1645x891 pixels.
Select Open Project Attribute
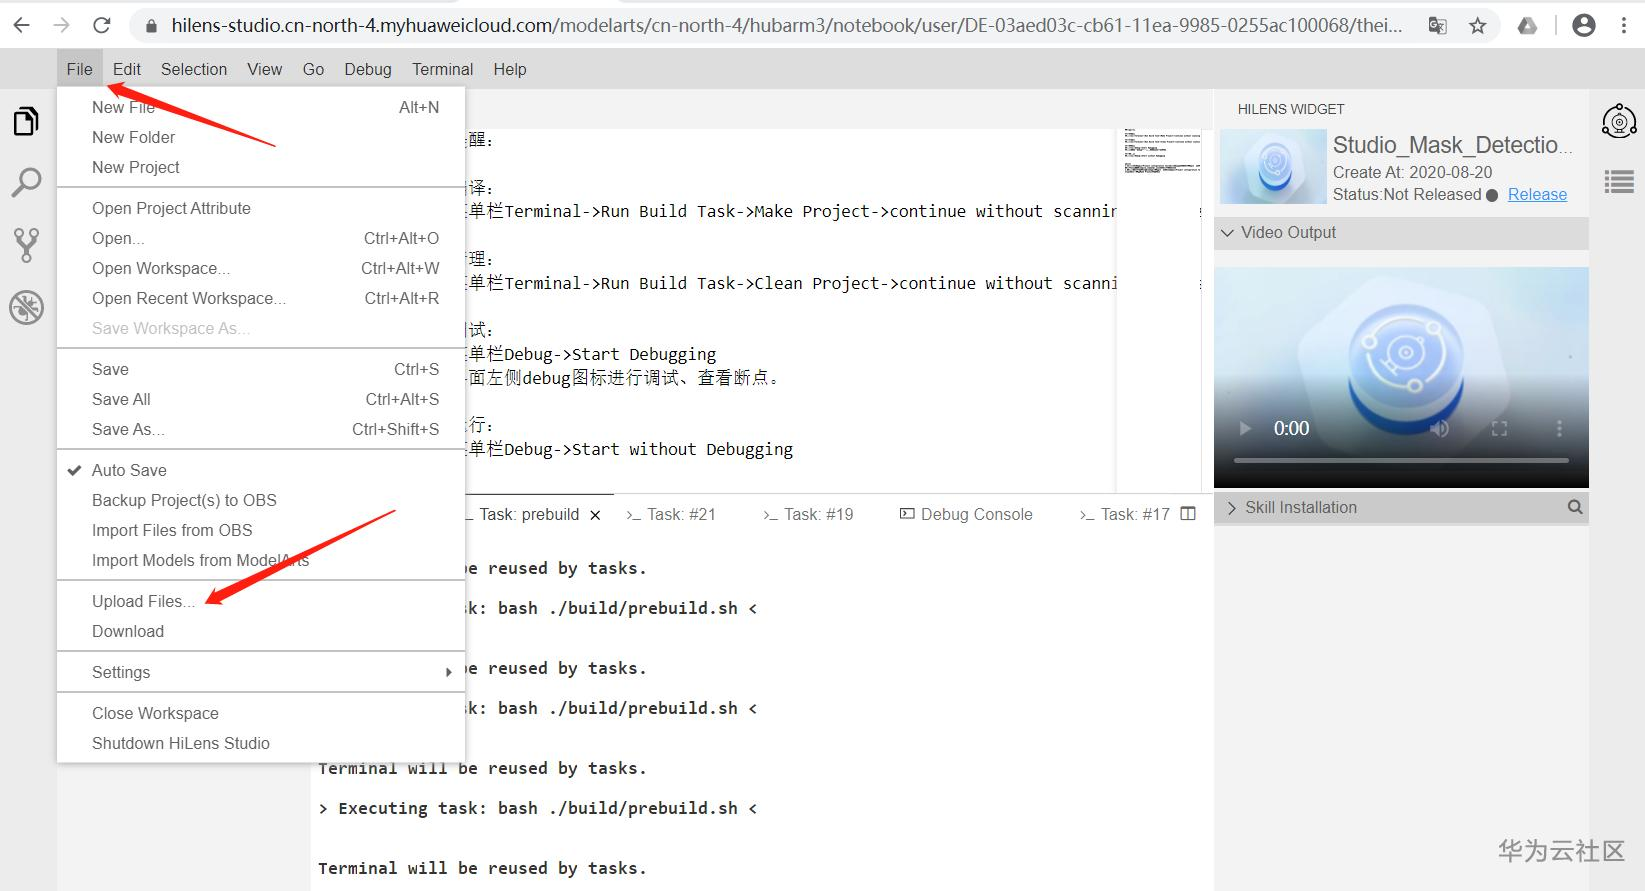click(x=261, y=208)
